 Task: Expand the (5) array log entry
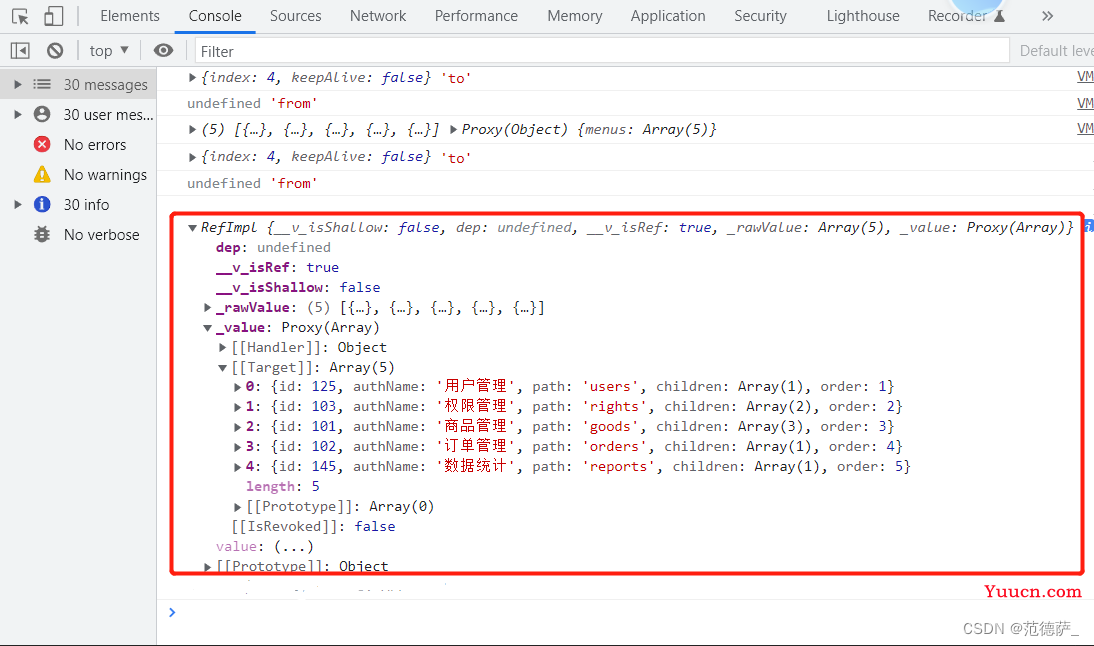pyautogui.click(x=193, y=129)
